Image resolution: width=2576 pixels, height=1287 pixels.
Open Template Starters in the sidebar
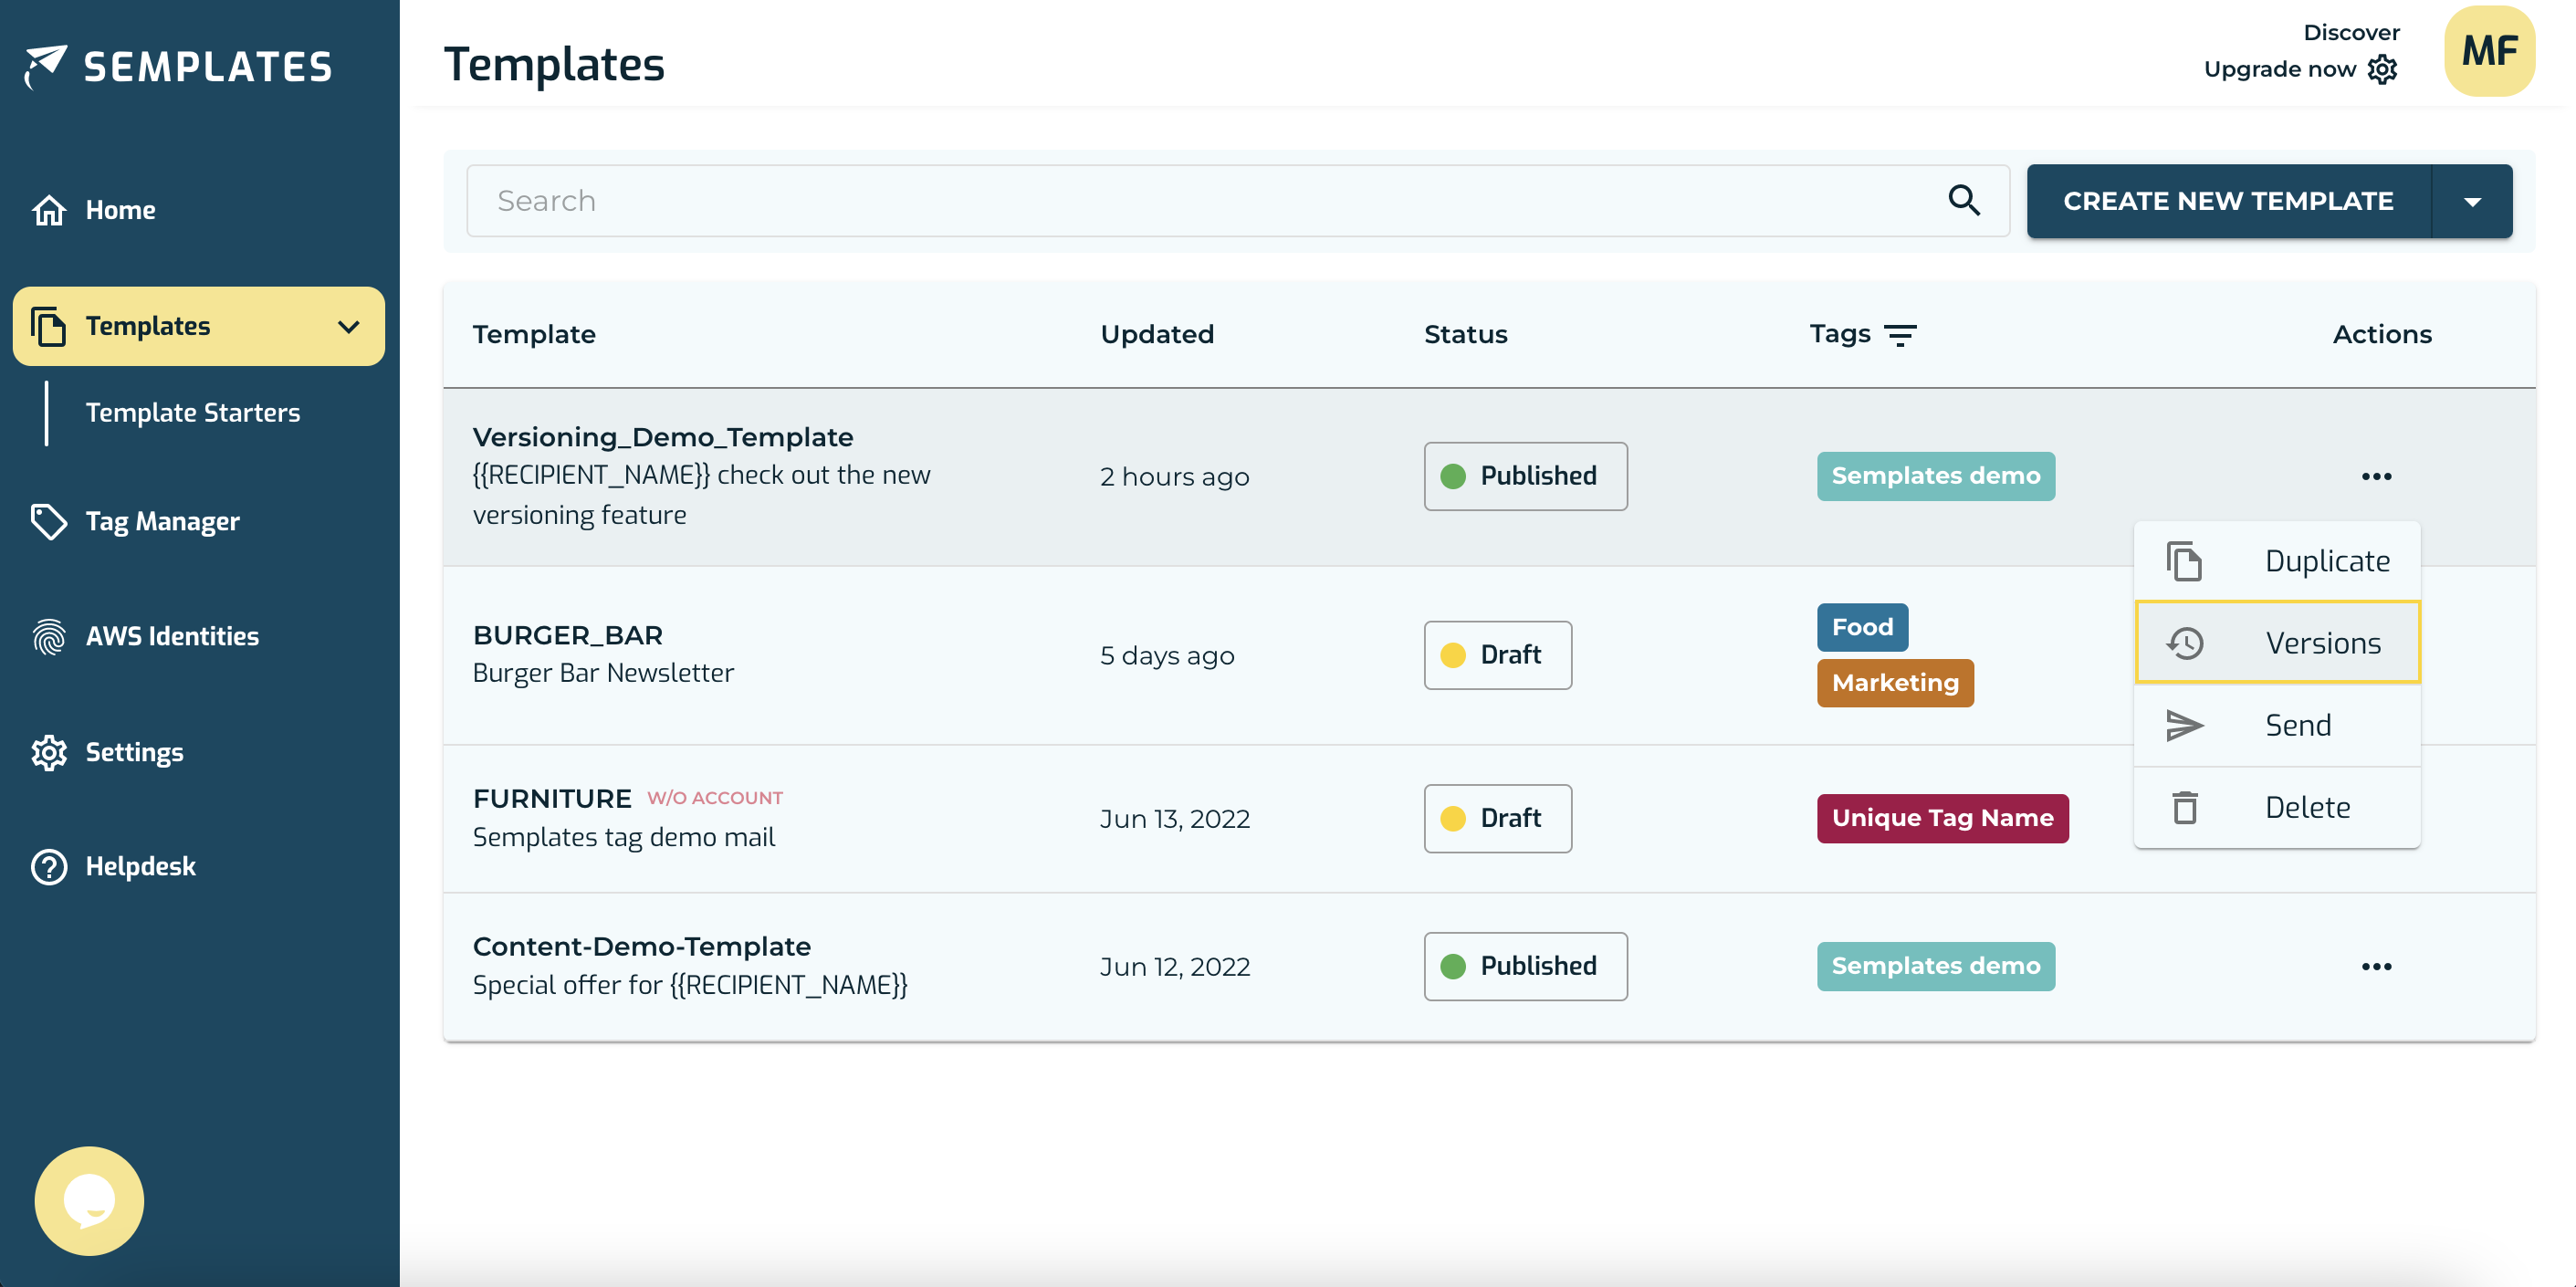192,412
